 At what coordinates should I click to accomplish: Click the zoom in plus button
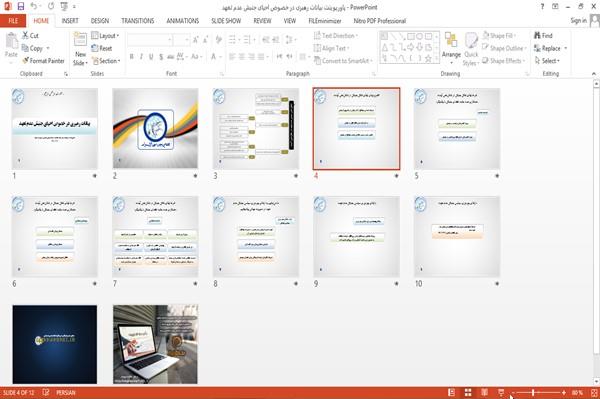coord(564,392)
